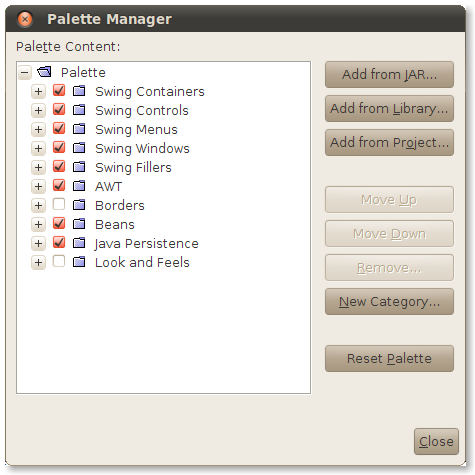
Task: Click the Add from Library button
Action: 389,108
